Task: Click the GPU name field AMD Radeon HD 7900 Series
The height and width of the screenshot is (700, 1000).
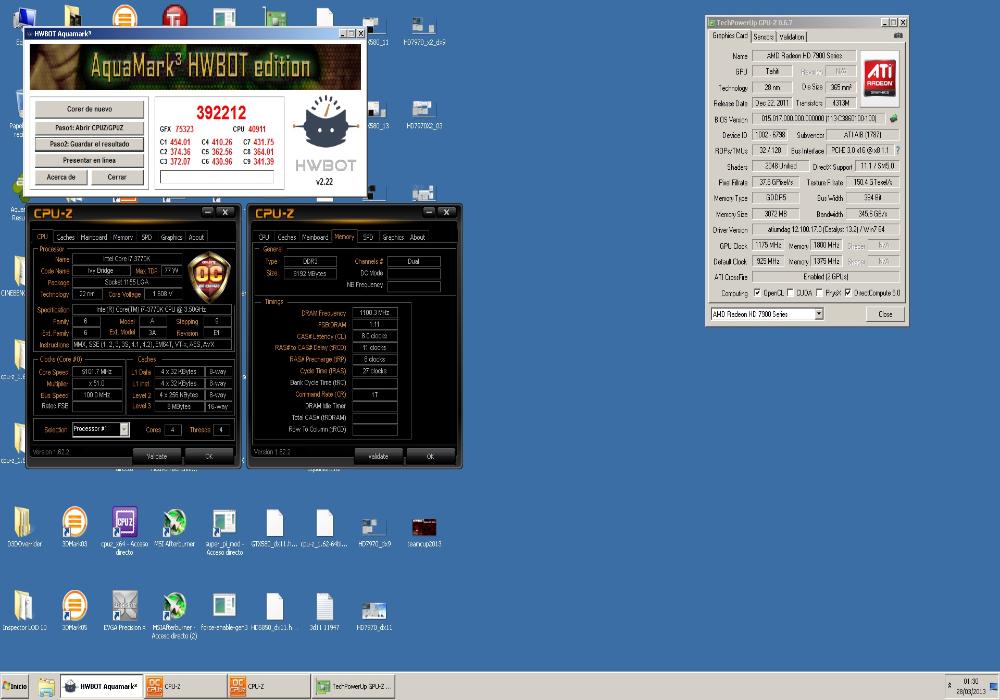Action: click(x=804, y=55)
